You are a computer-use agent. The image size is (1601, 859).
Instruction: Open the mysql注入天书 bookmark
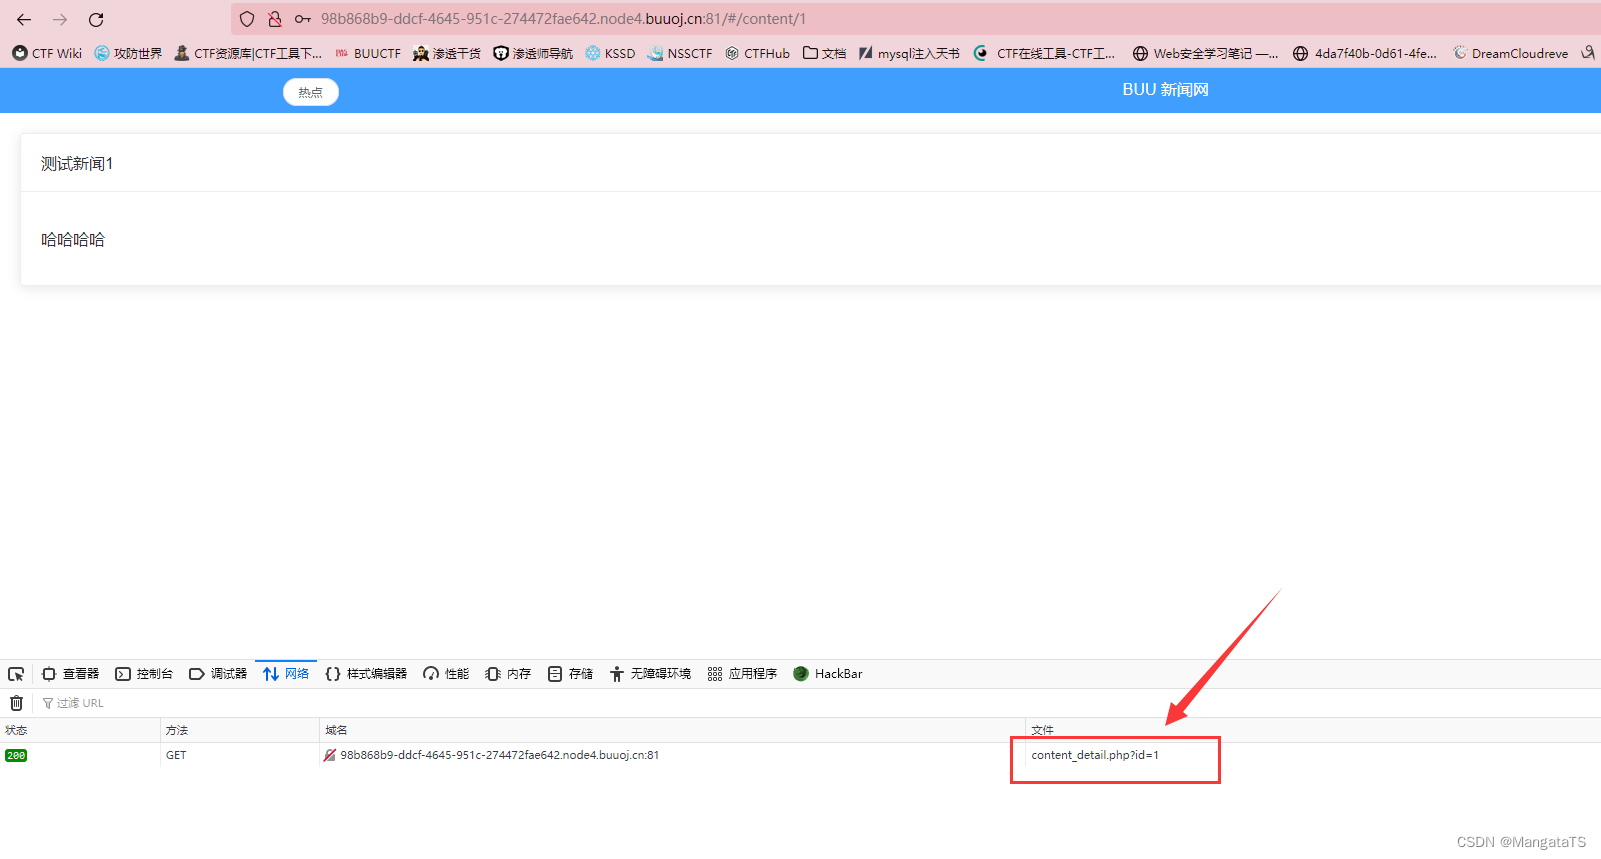[909, 53]
